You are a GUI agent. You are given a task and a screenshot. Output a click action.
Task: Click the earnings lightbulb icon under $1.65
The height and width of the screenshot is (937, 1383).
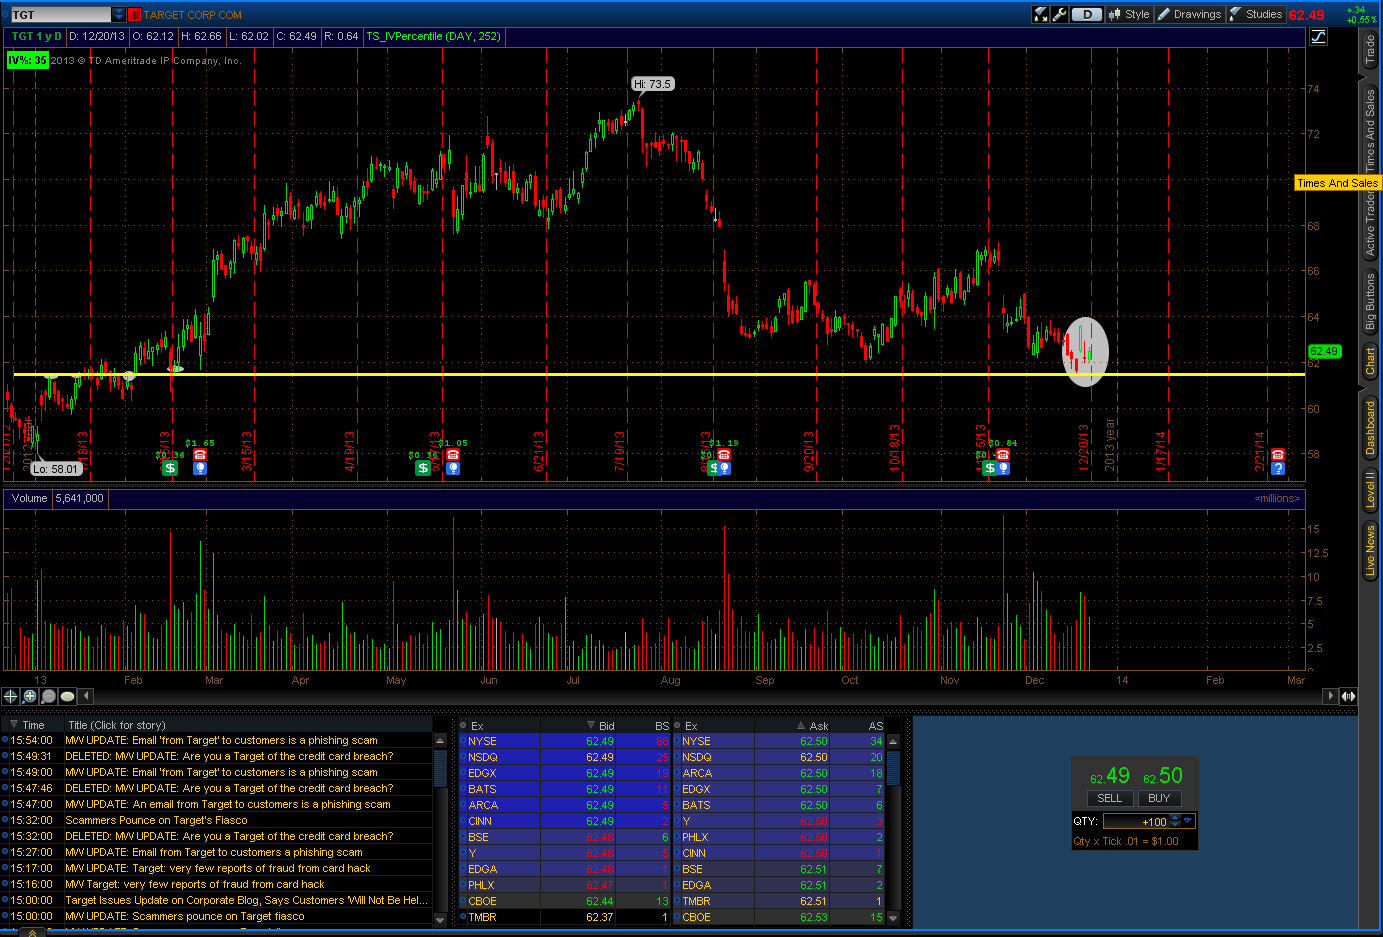tap(200, 467)
